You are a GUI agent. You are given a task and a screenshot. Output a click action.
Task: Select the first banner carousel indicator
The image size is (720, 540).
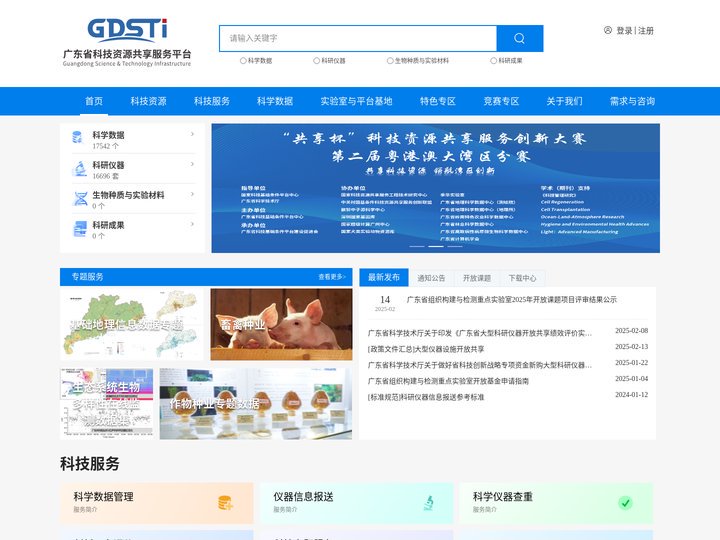tap(417, 247)
